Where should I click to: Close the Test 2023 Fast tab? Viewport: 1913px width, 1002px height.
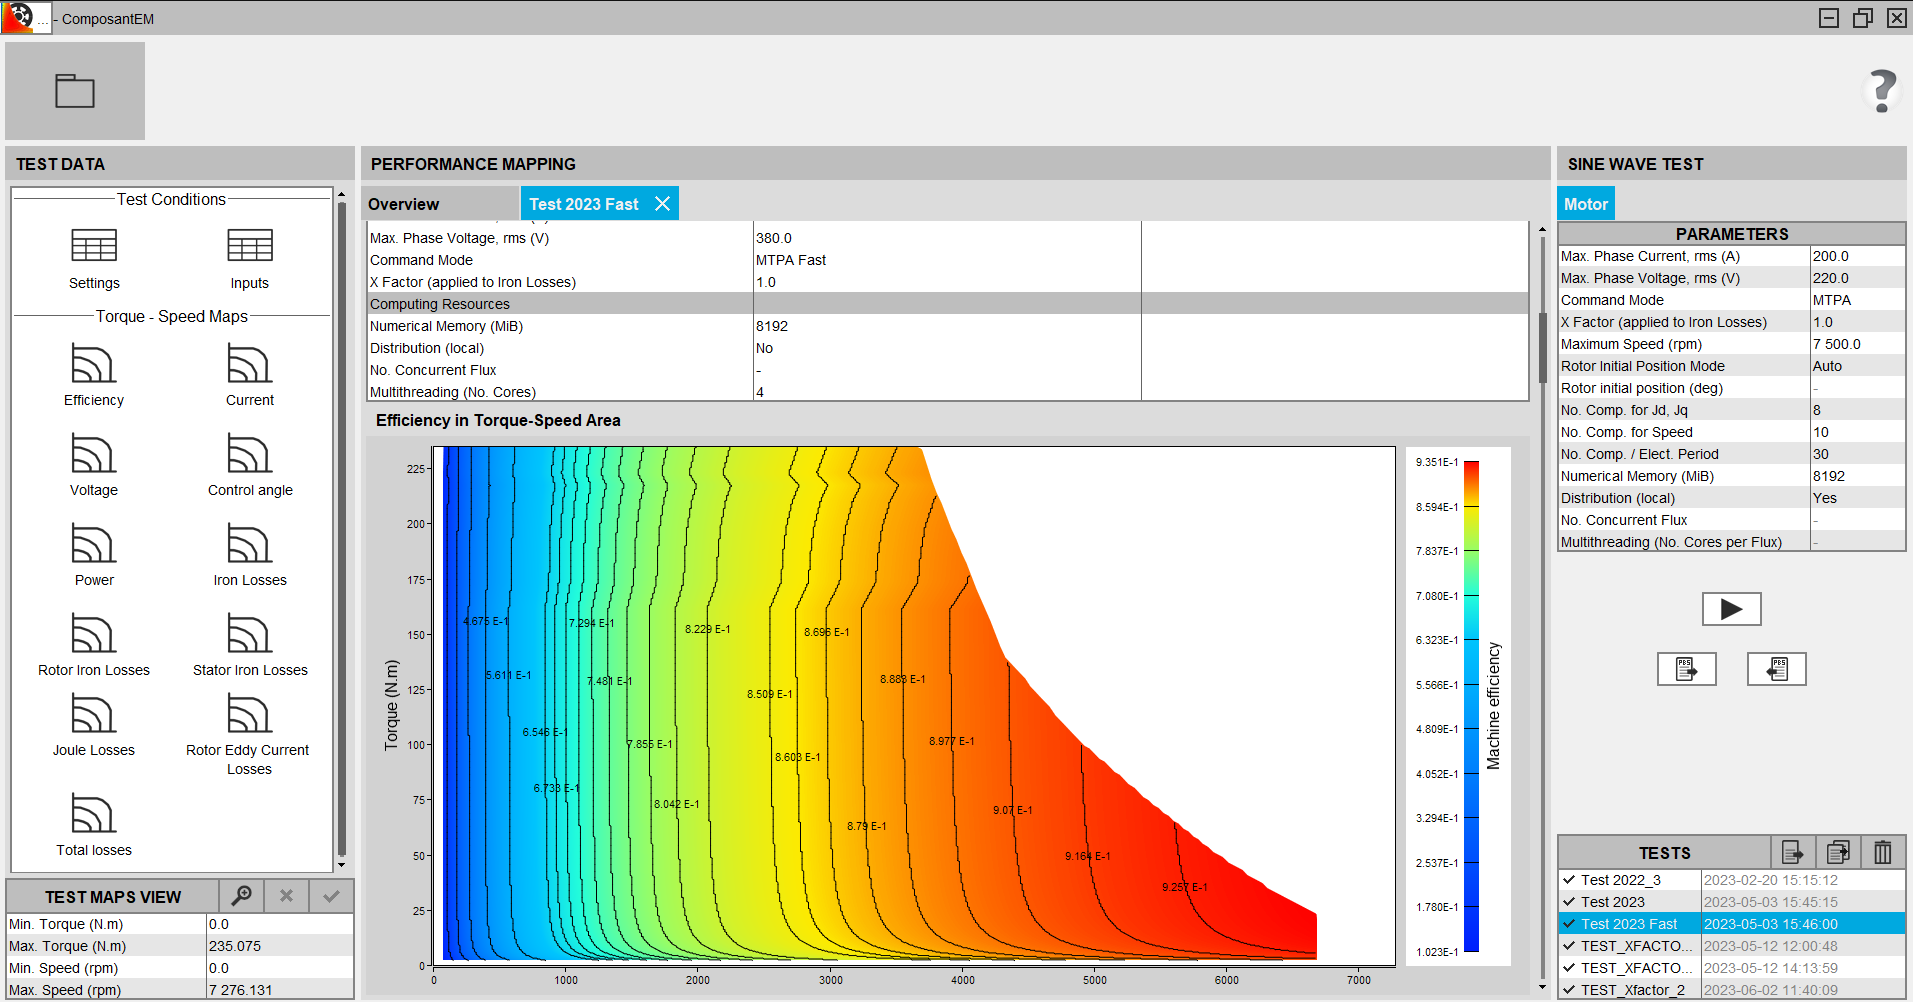click(662, 204)
